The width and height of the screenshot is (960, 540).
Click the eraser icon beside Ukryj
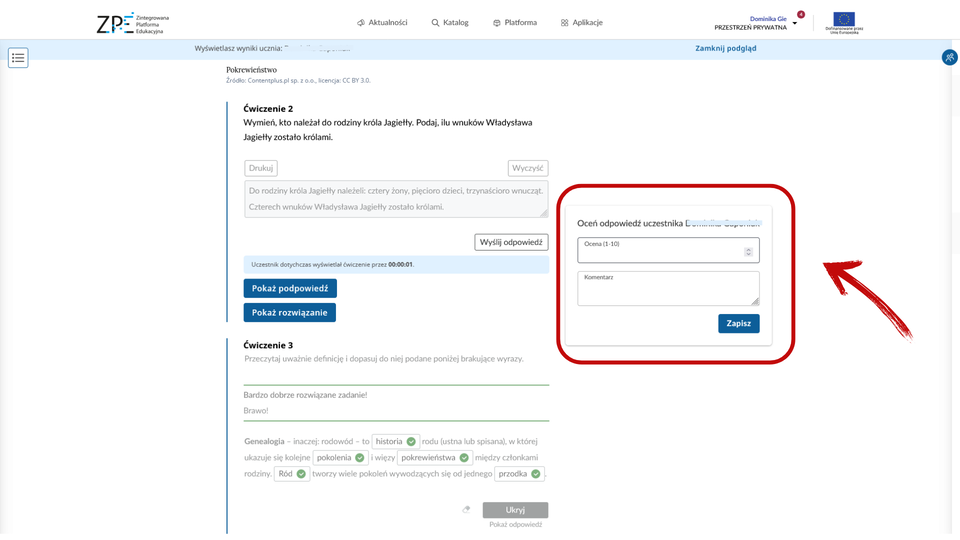tap(466, 510)
